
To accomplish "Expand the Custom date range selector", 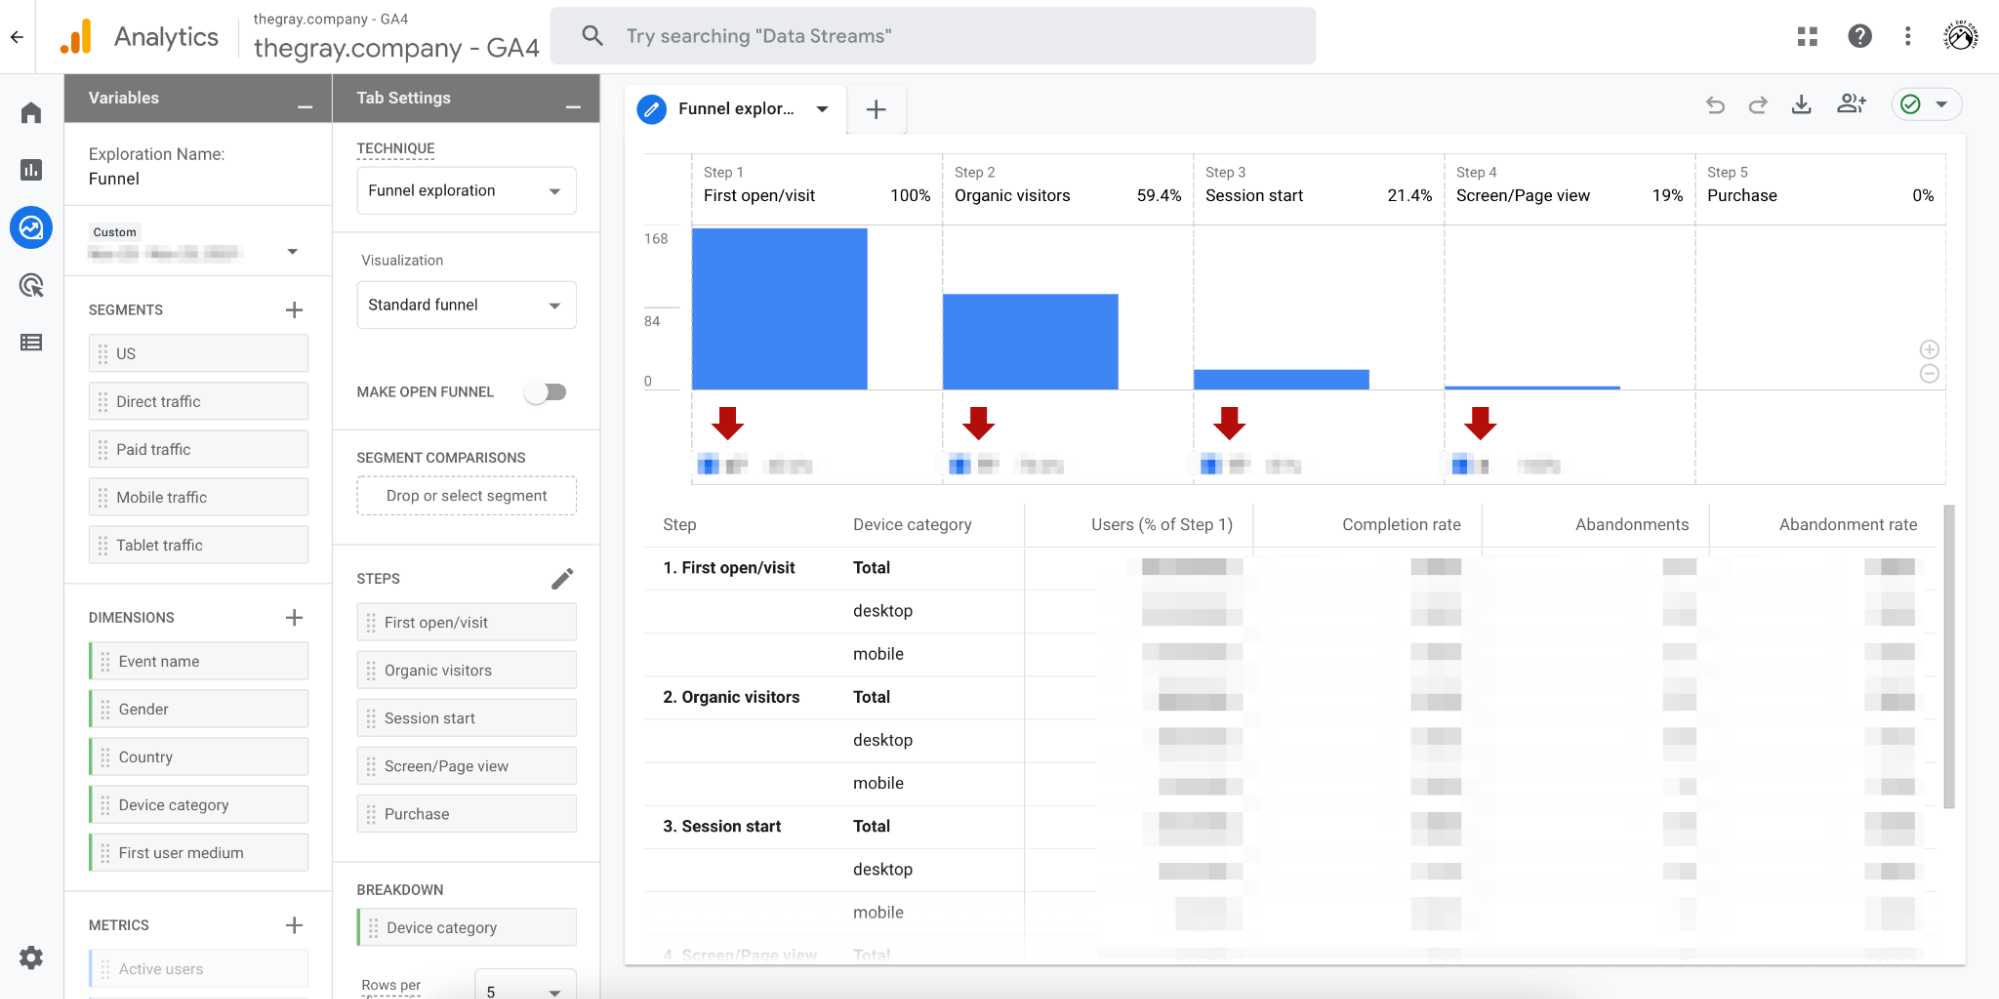I will click(x=292, y=252).
